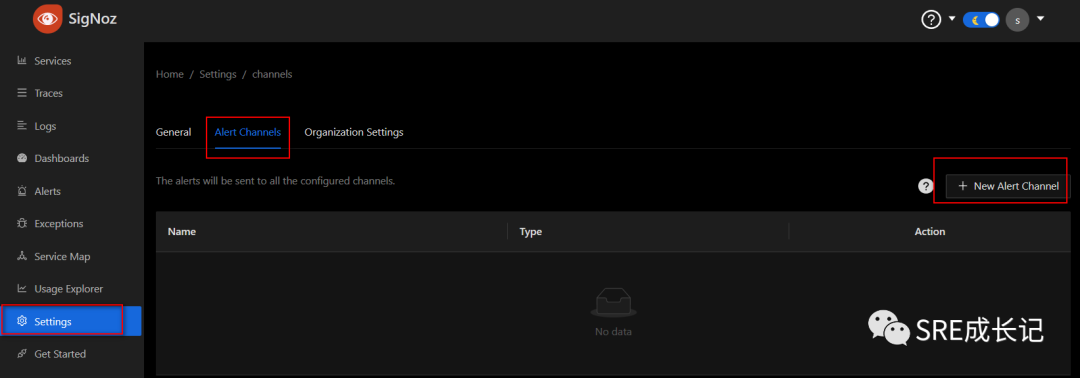Click the Get Started rocket icon

(21, 354)
